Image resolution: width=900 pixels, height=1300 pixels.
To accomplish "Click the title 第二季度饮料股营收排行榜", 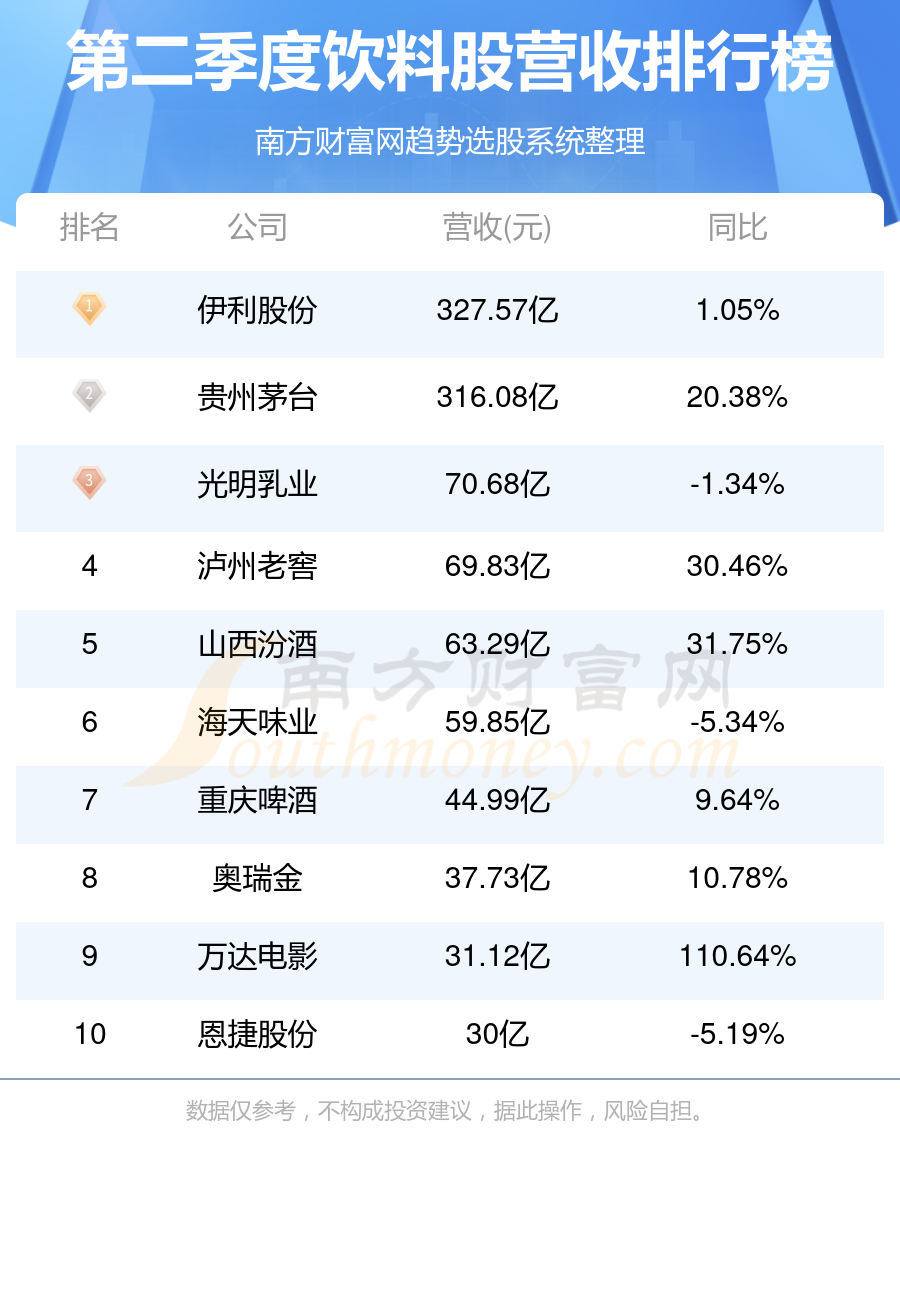I will tap(450, 62).
